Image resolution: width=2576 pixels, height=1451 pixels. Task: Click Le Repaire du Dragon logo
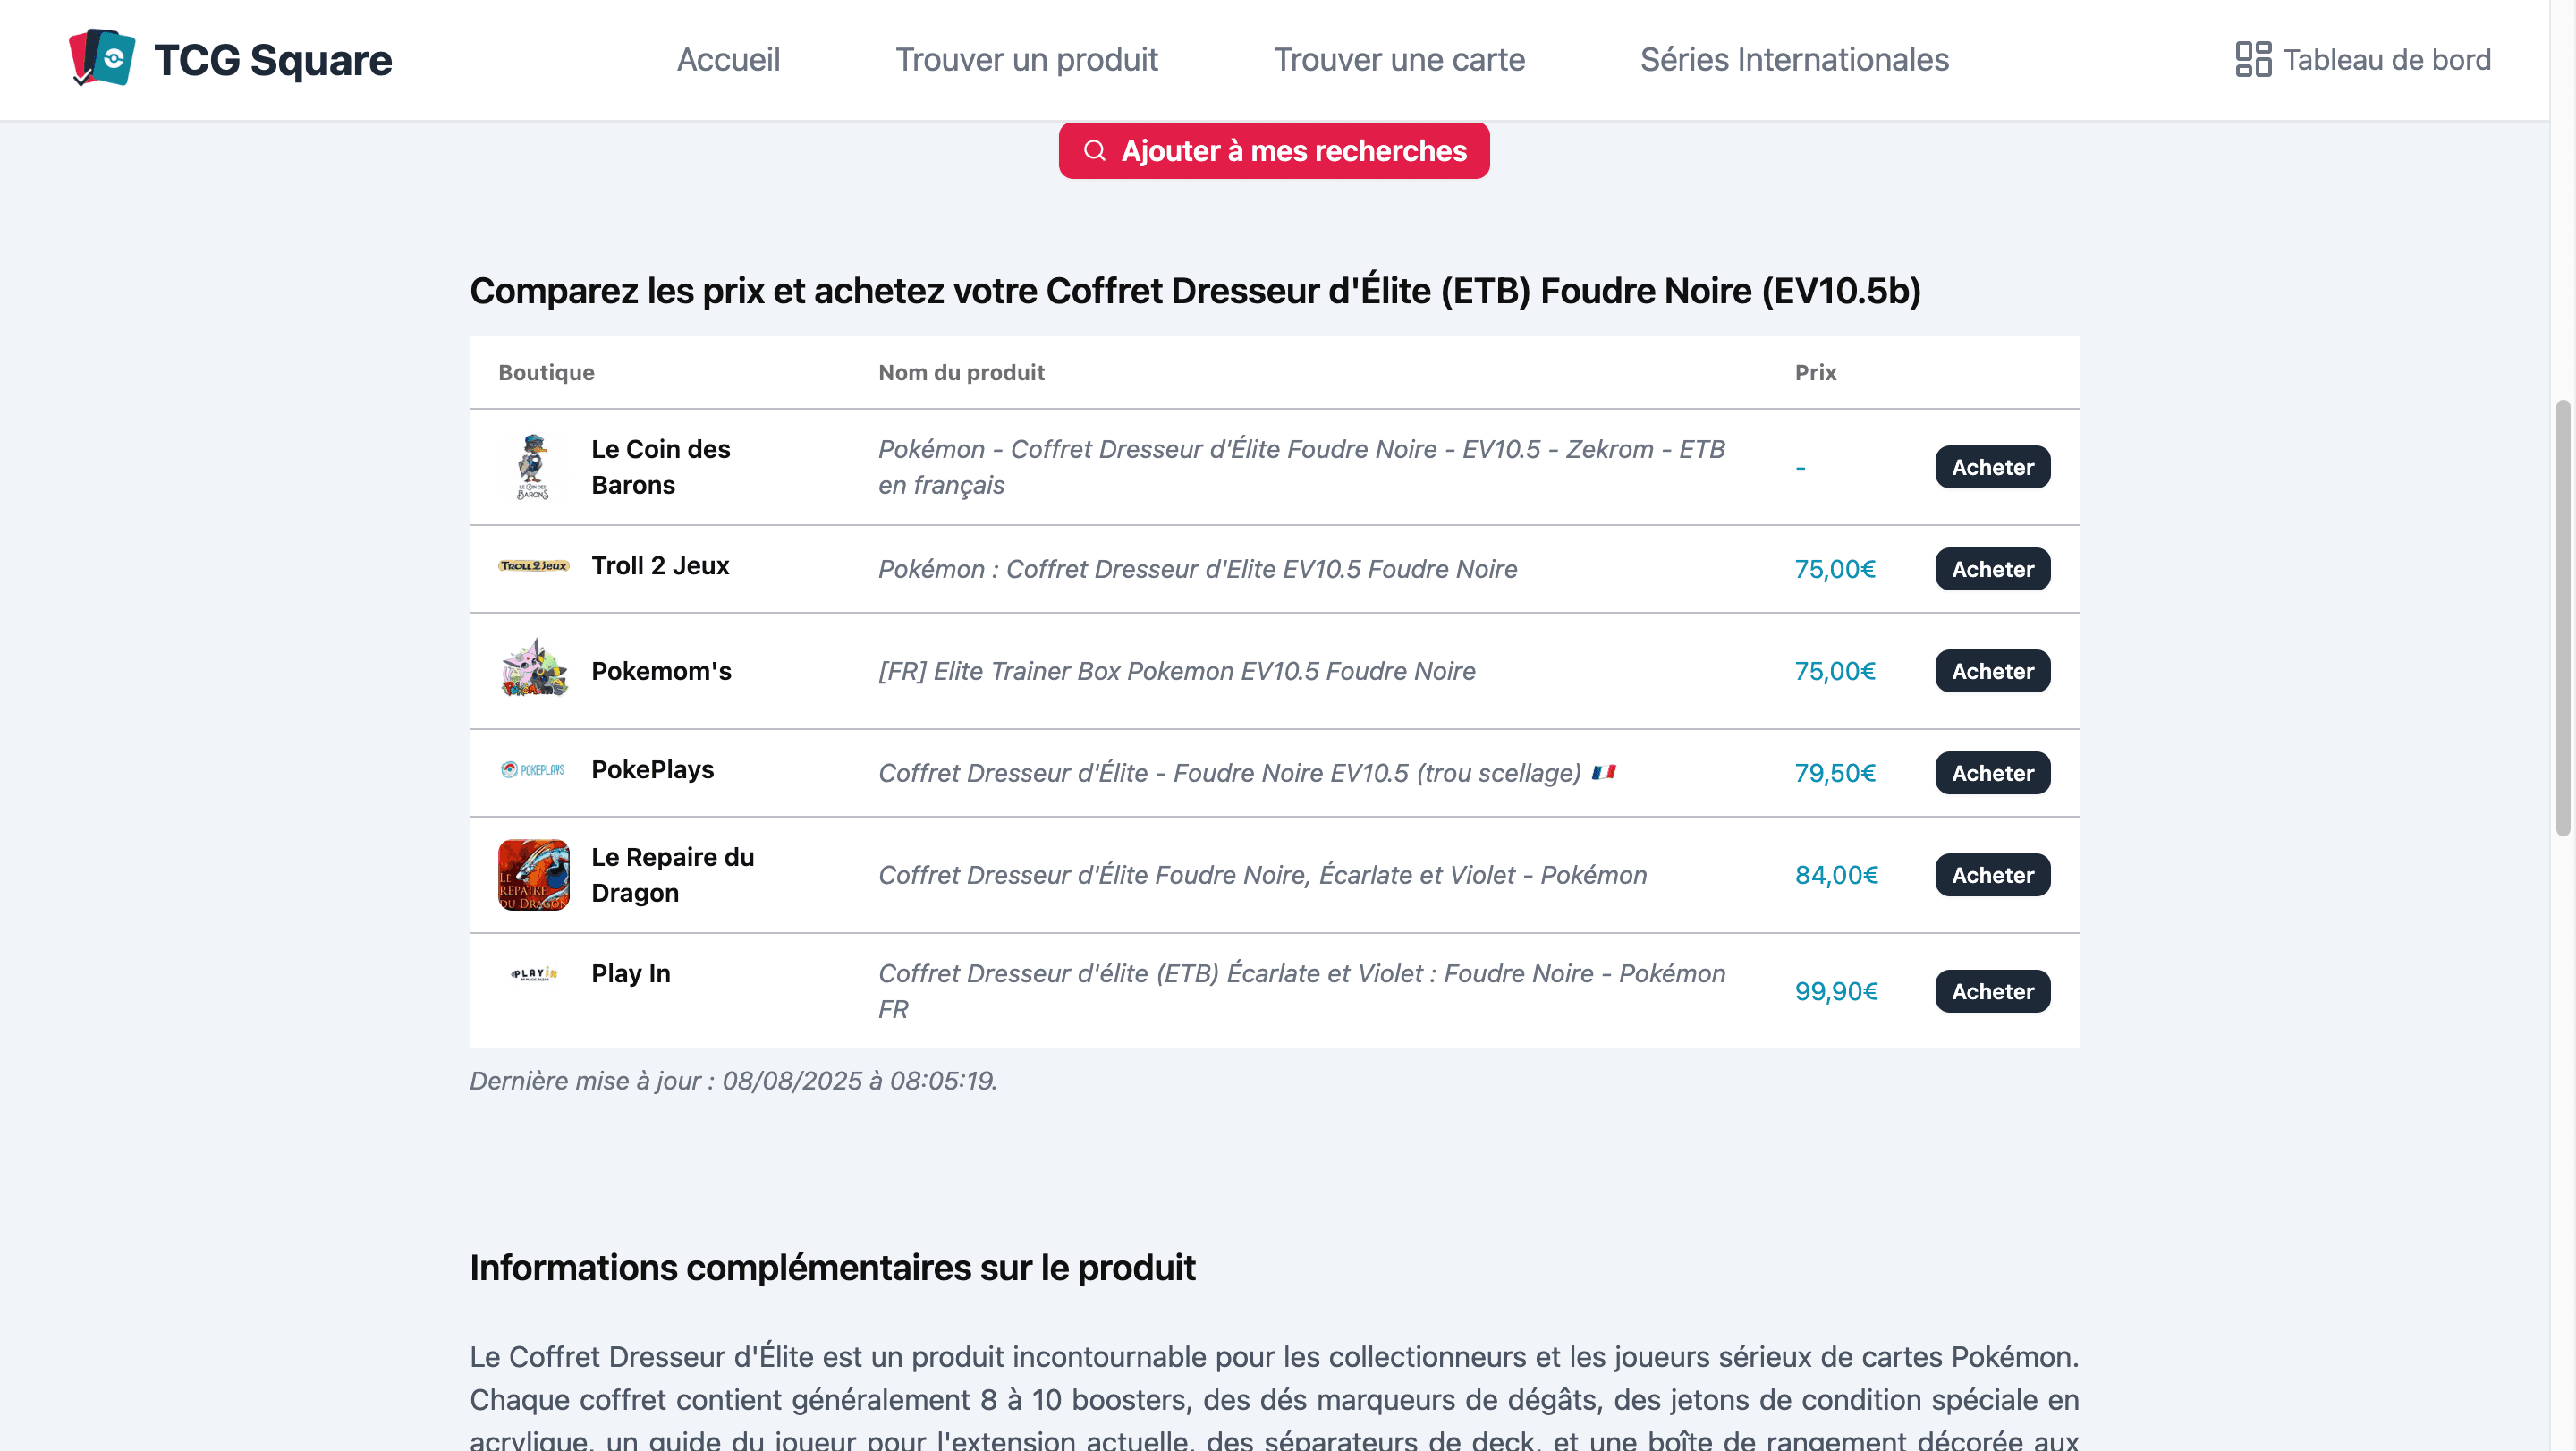[533, 875]
